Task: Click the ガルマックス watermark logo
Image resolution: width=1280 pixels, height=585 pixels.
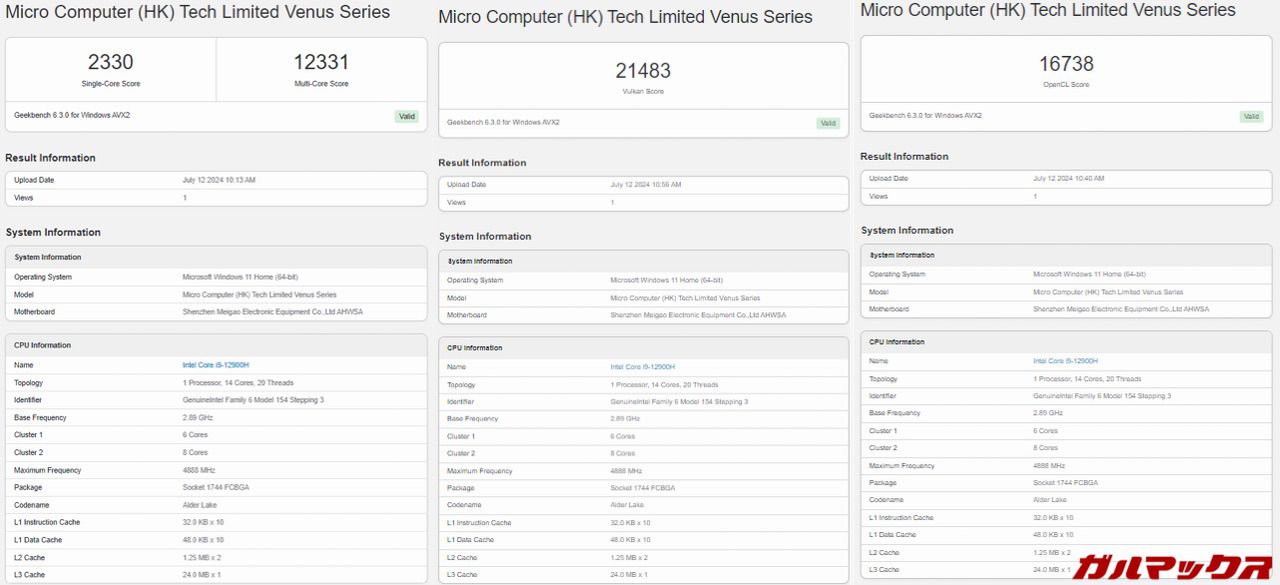Action: tap(1172, 566)
